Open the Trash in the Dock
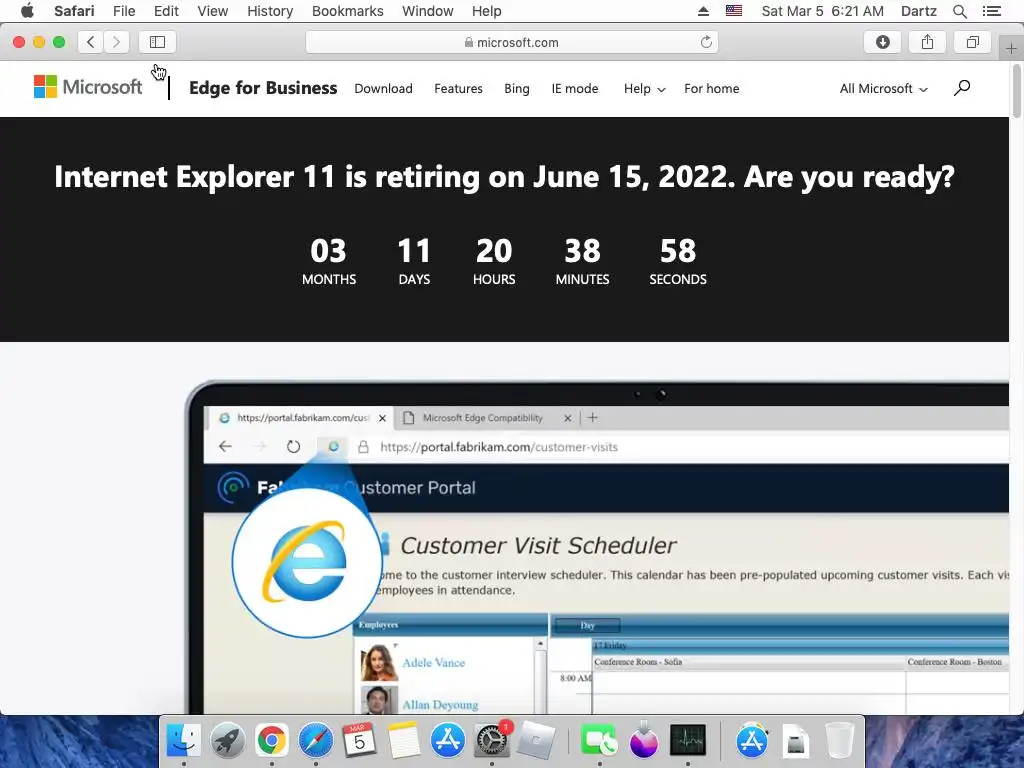Viewport: 1024px width, 768px height. (x=839, y=741)
